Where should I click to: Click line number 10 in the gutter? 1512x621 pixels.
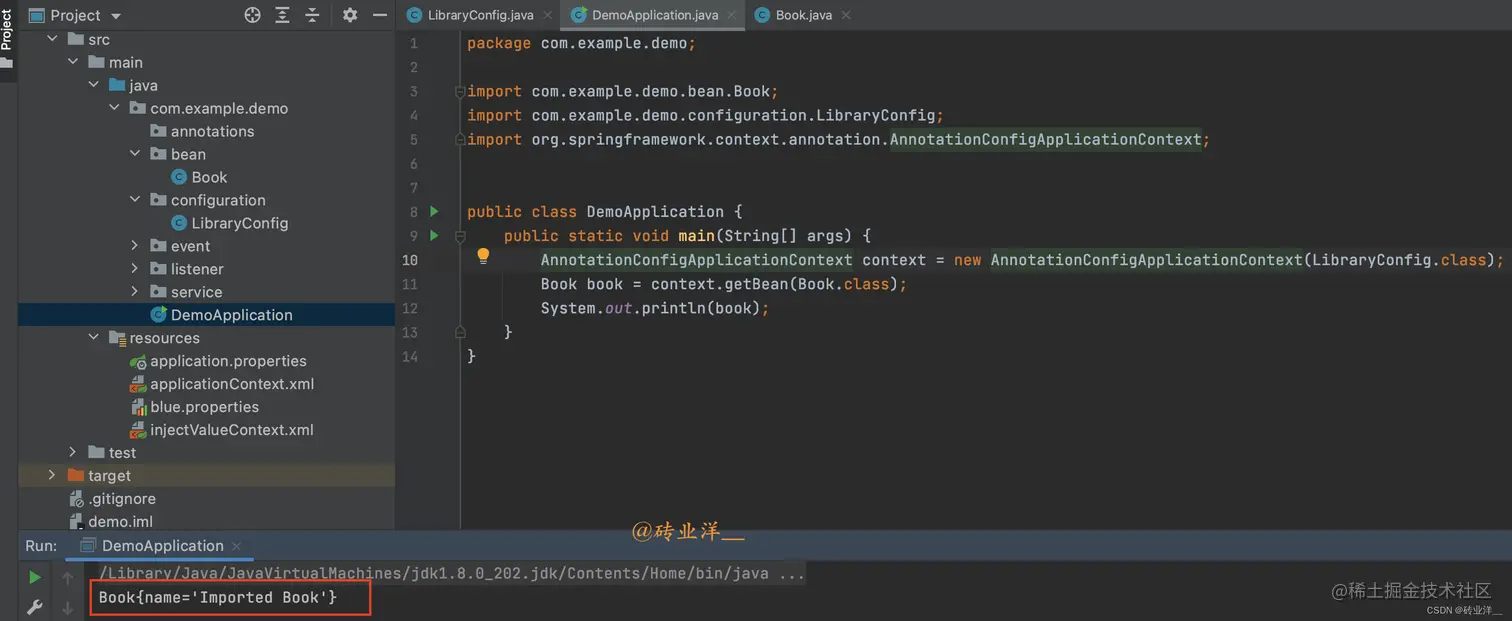(x=410, y=260)
